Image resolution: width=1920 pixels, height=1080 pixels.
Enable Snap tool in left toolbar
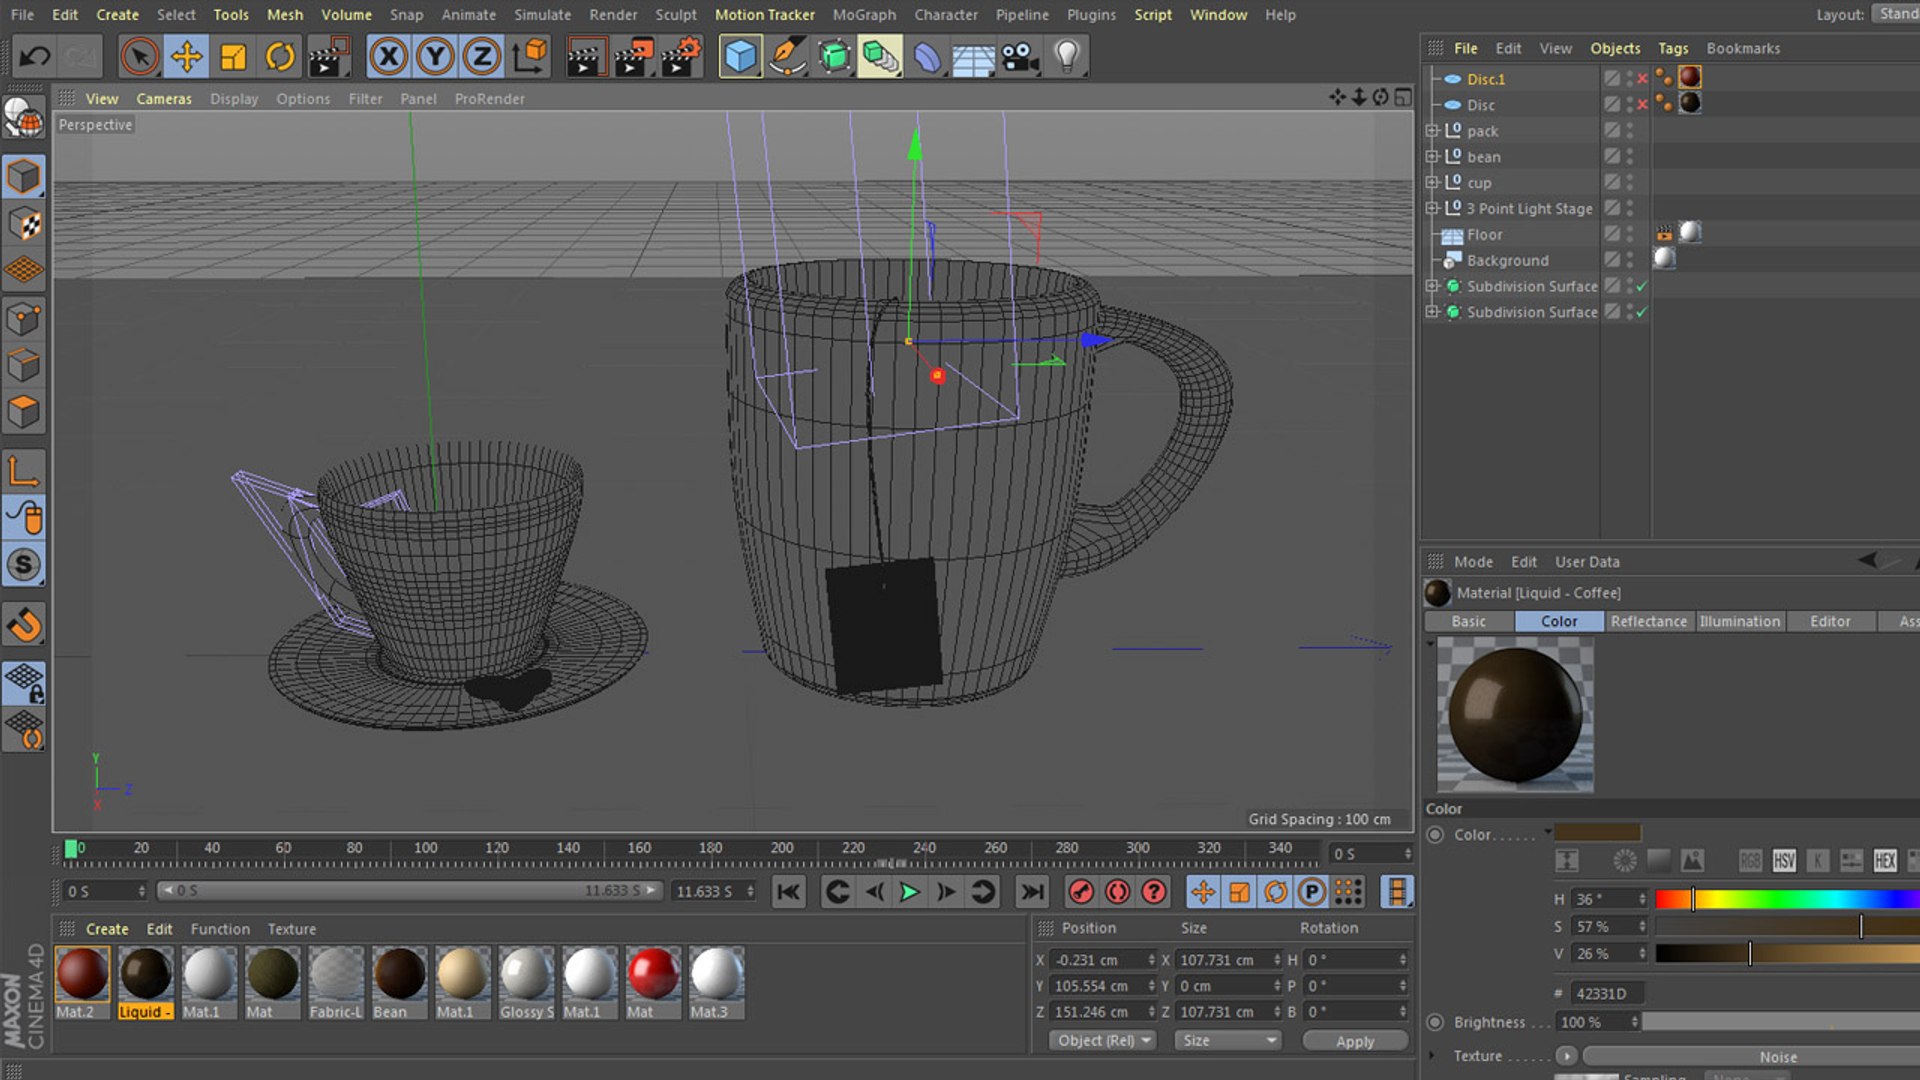click(x=24, y=625)
